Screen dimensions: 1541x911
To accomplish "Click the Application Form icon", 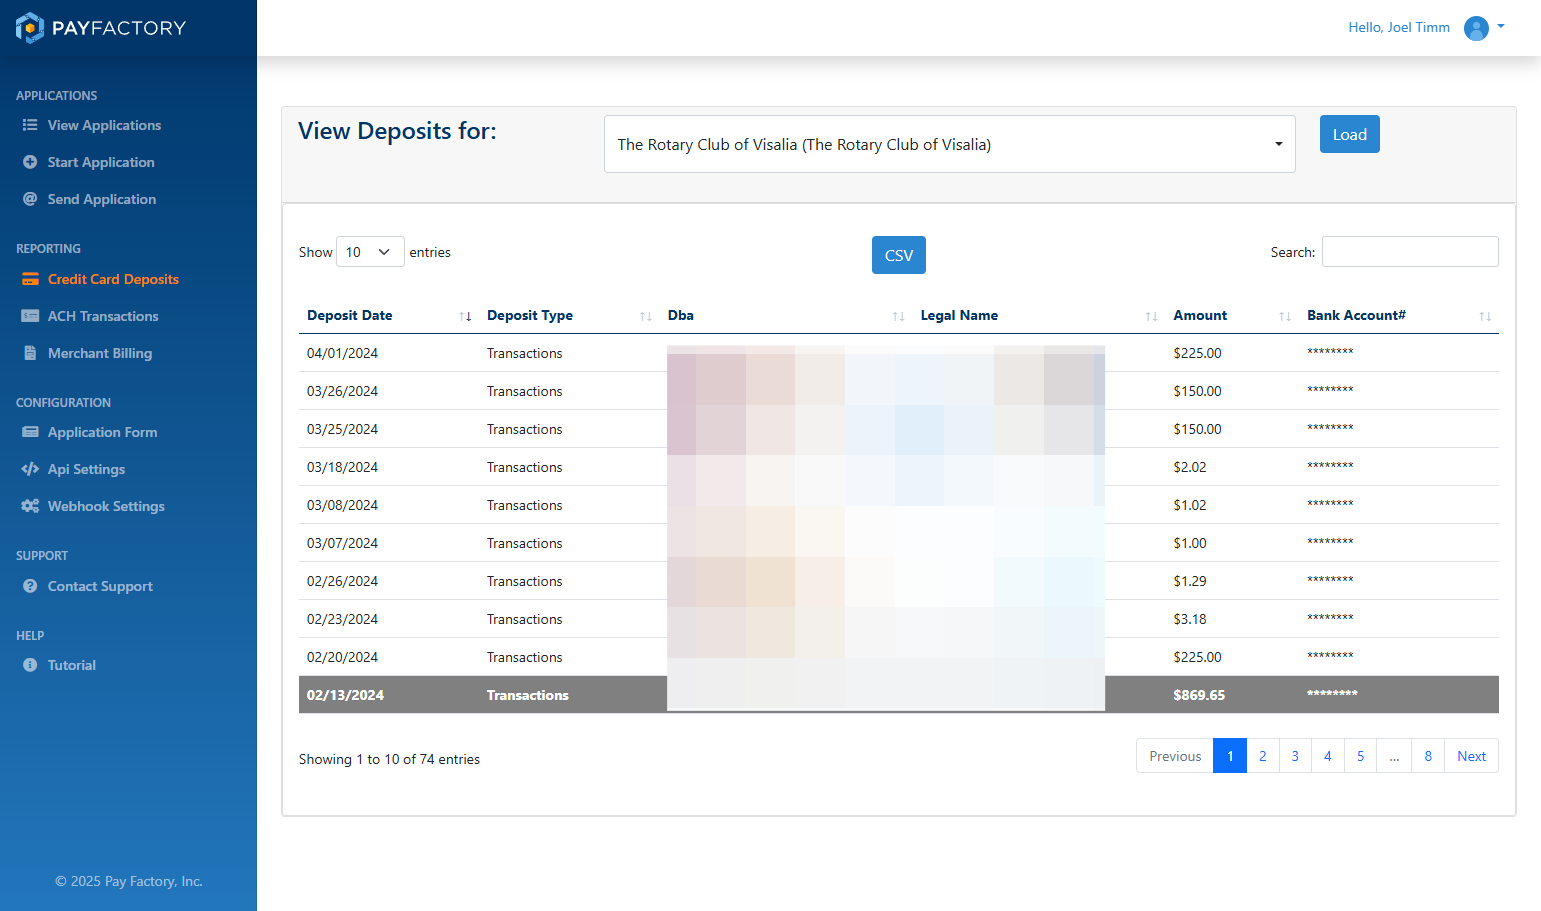I will pyautogui.click(x=30, y=432).
